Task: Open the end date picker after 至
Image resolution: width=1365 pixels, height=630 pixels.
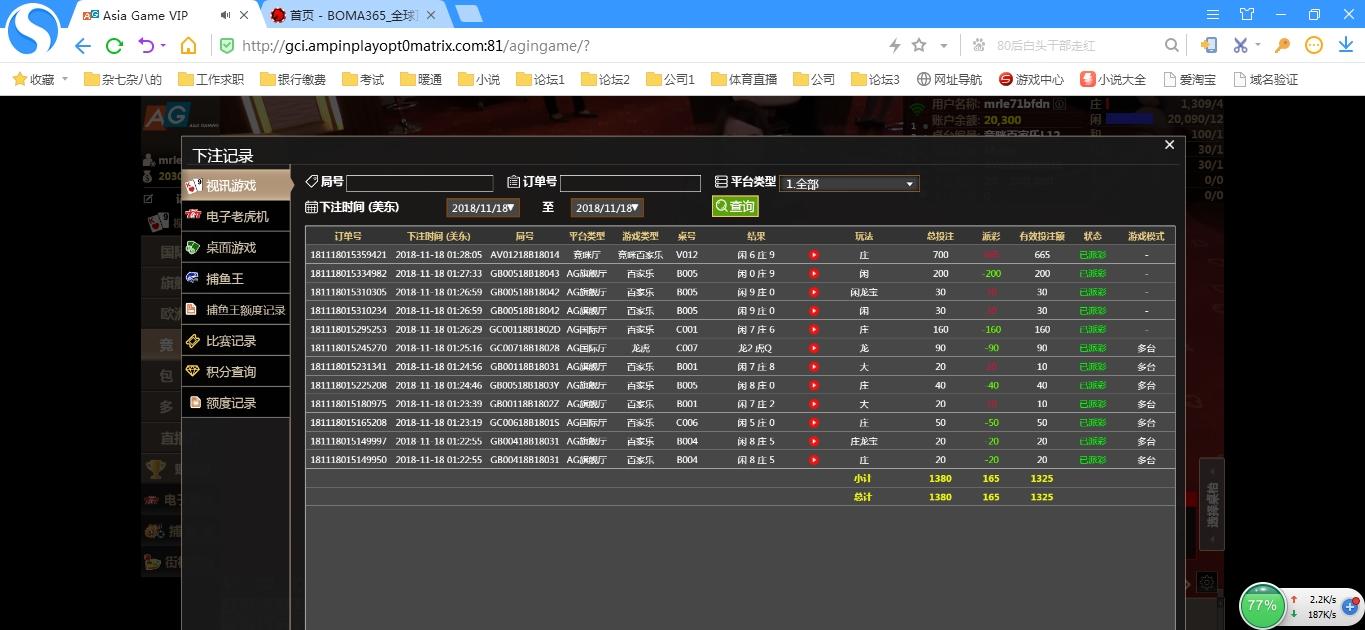Action: click(607, 208)
